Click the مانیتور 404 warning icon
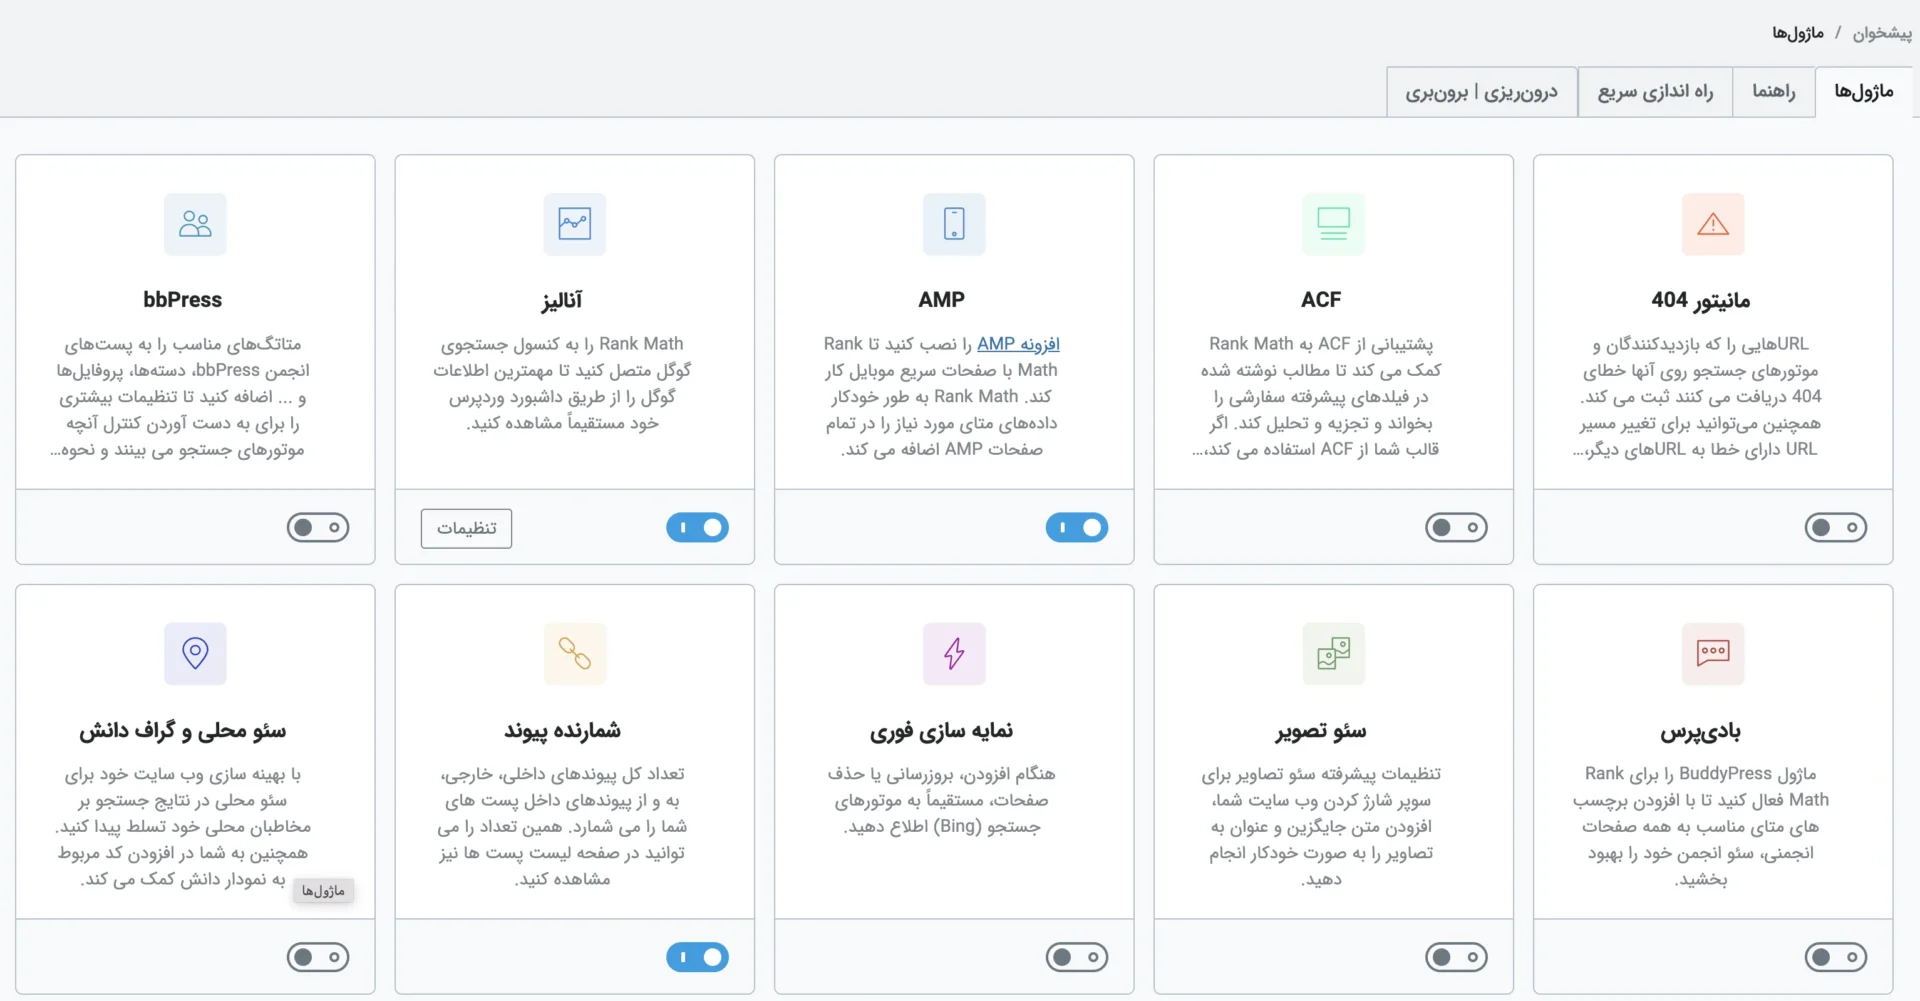Image resolution: width=1920 pixels, height=1001 pixels. [1712, 224]
